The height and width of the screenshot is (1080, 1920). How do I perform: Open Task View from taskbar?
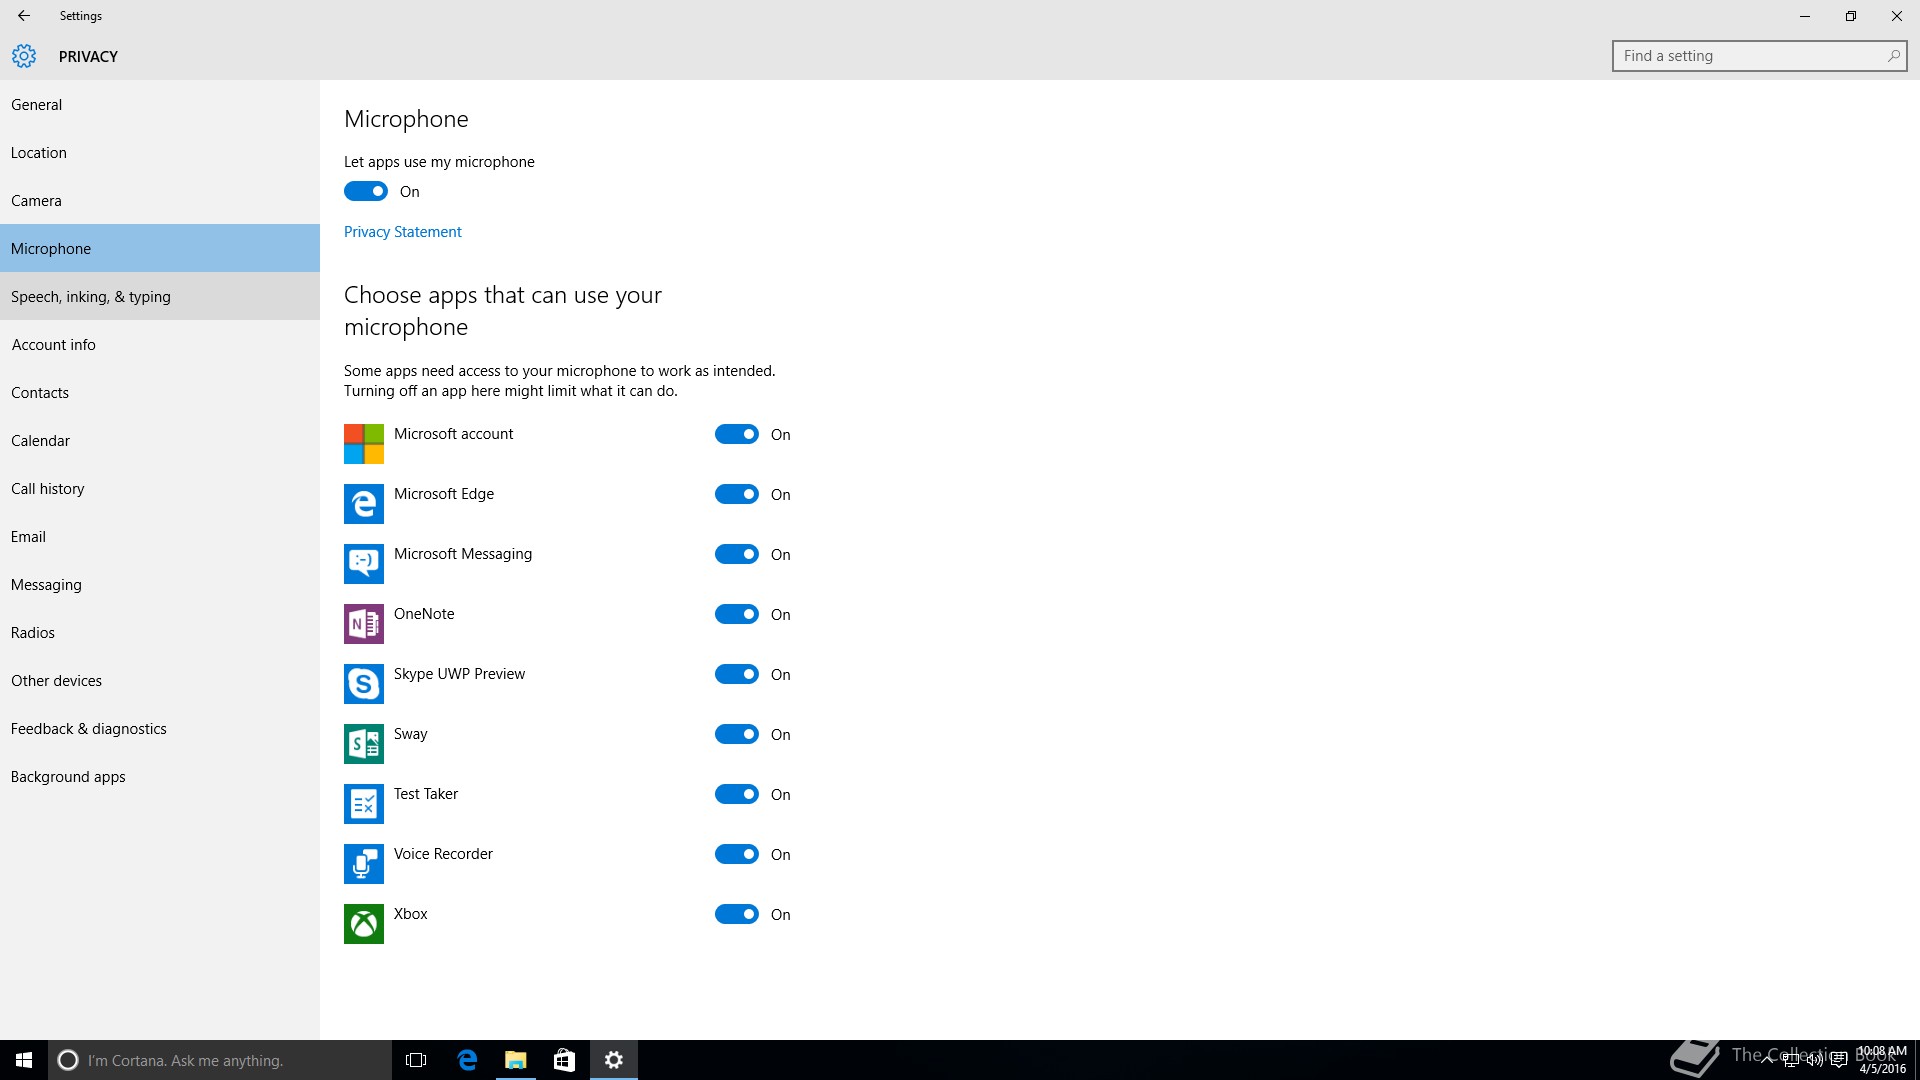[x=416, y=1060]
